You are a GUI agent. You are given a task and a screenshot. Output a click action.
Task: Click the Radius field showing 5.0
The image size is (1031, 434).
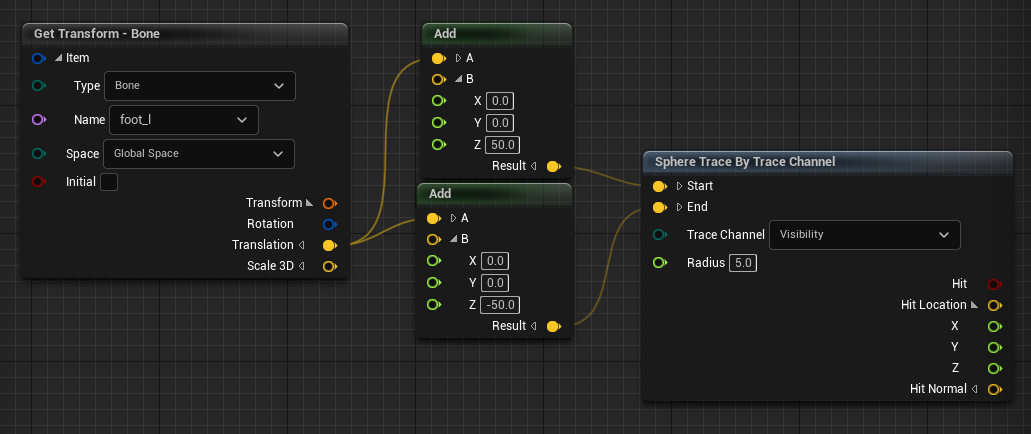pyautogui.click(x=743, y=264)
